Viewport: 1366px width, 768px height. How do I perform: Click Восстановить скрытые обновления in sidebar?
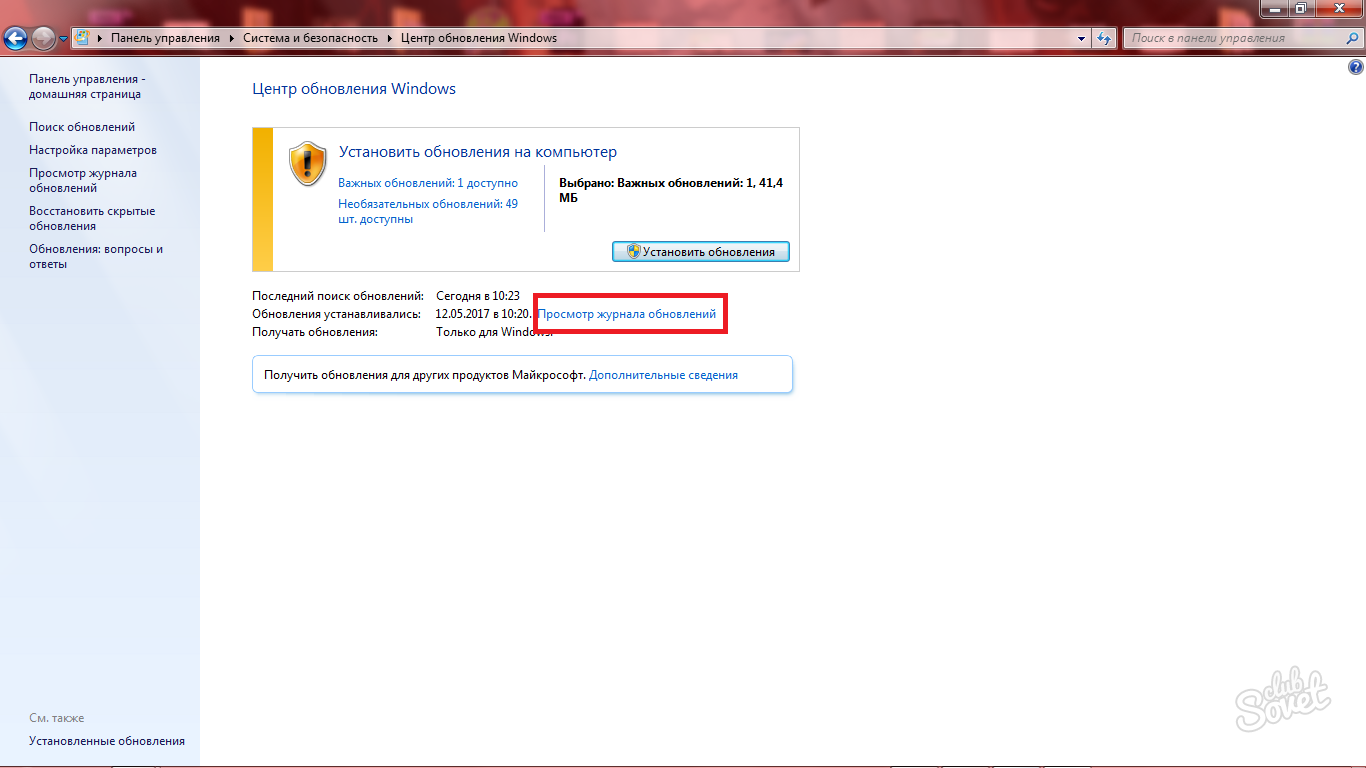click(92, 218)
